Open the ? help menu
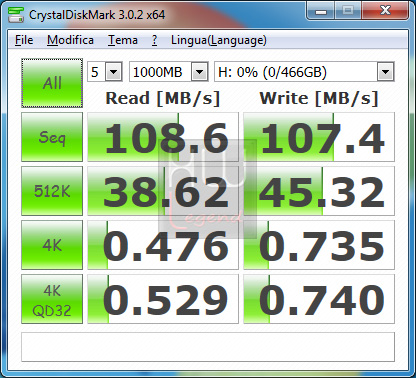Viewport: 416px width, 378px height. (154, 40)
